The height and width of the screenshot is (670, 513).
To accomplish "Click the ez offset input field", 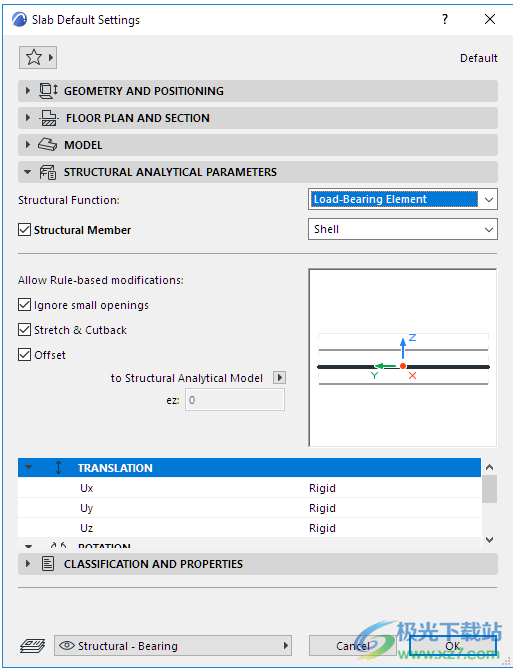I will coord(235,400).
